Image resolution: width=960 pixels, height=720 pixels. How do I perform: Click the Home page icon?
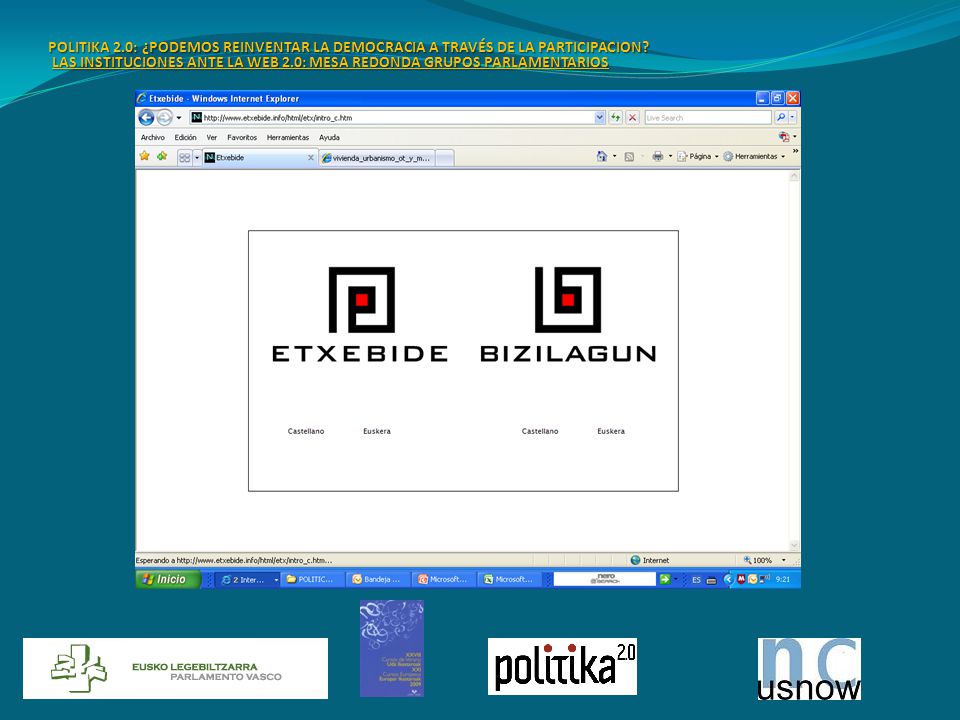(x=602, y=156)
